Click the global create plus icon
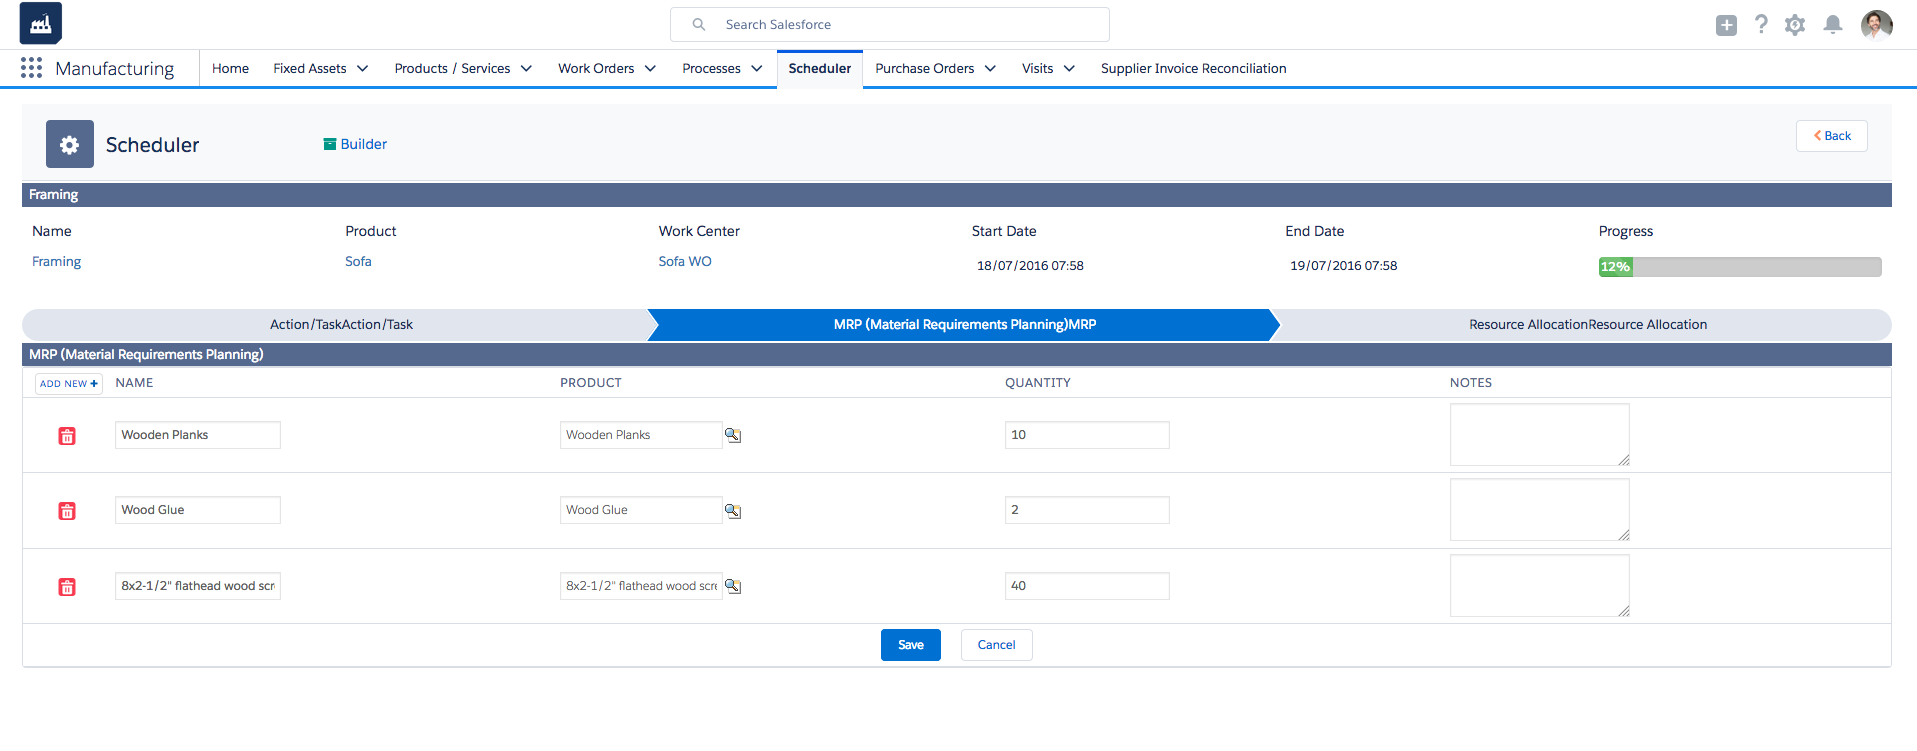This screenshot has height=751, width=1917. pyautogui.click(x=1726, y=25)
